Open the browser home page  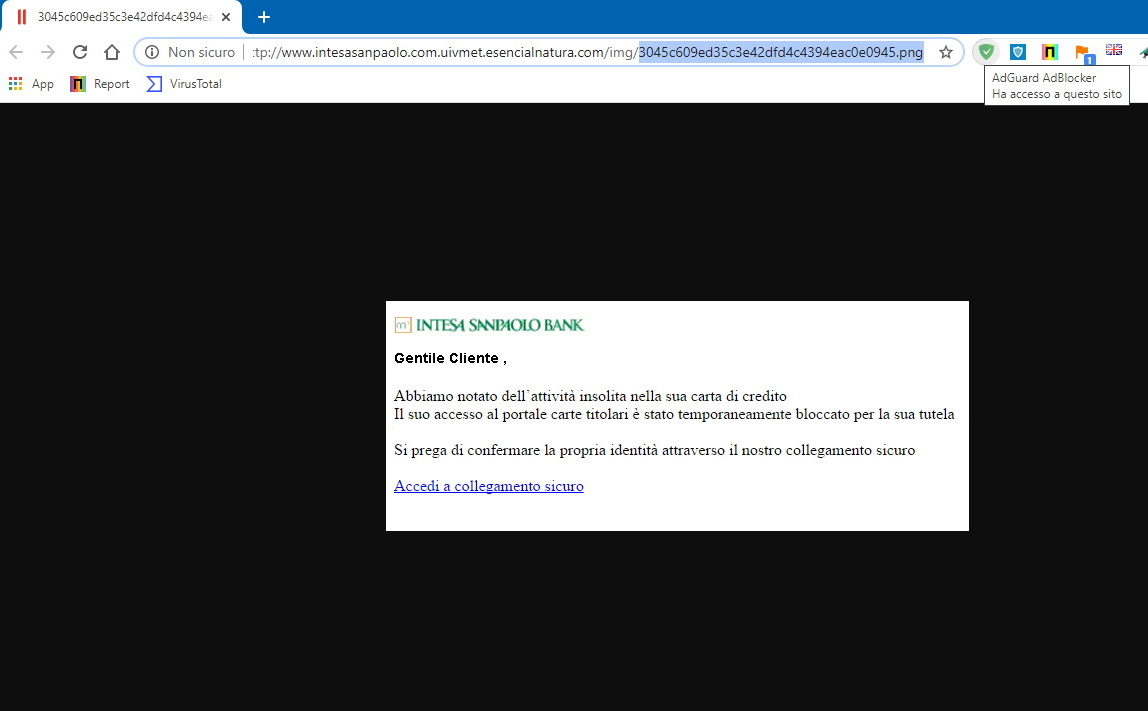(x=111, y=52)
